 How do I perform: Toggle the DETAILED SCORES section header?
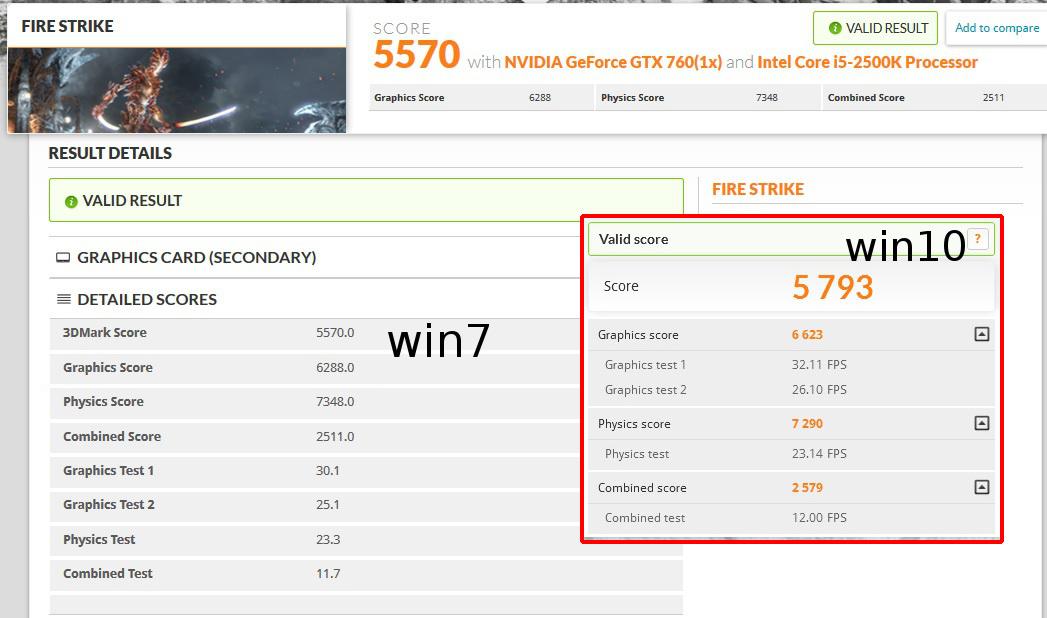coord(147,300)
